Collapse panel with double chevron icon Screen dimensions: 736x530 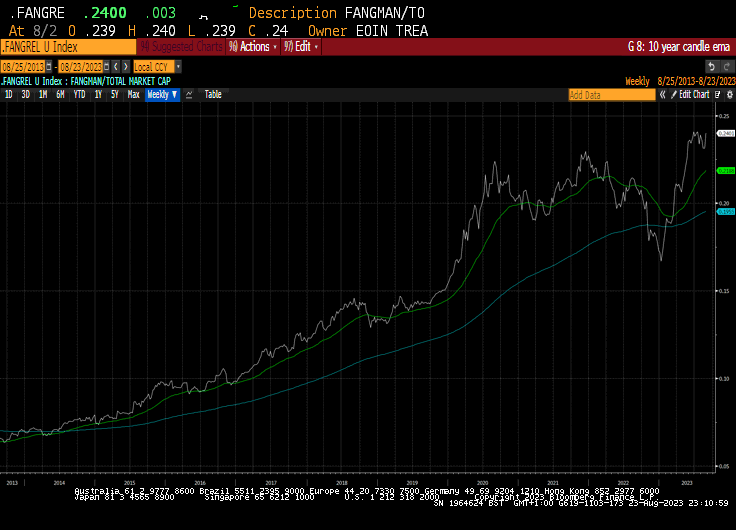click(662, 95)
